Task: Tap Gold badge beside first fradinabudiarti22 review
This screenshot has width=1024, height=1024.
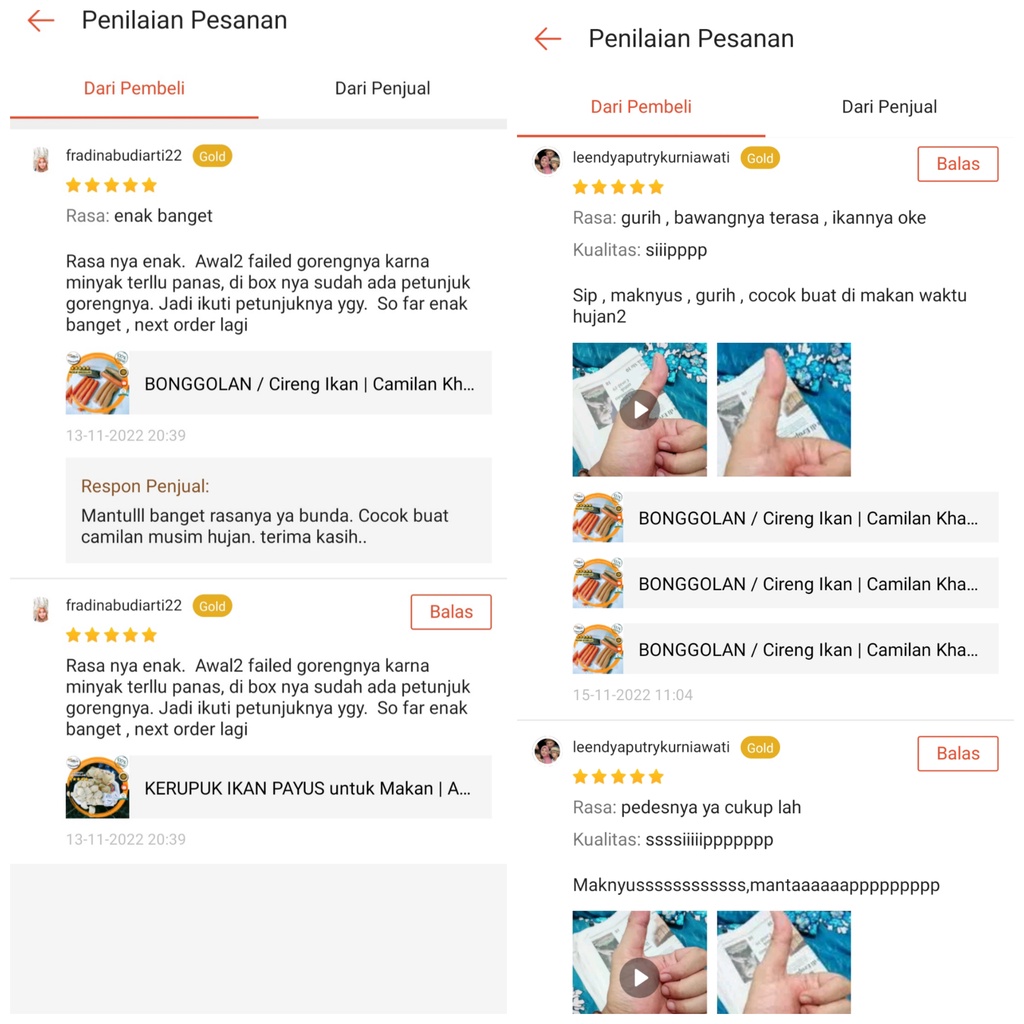Action: point(212,156)
